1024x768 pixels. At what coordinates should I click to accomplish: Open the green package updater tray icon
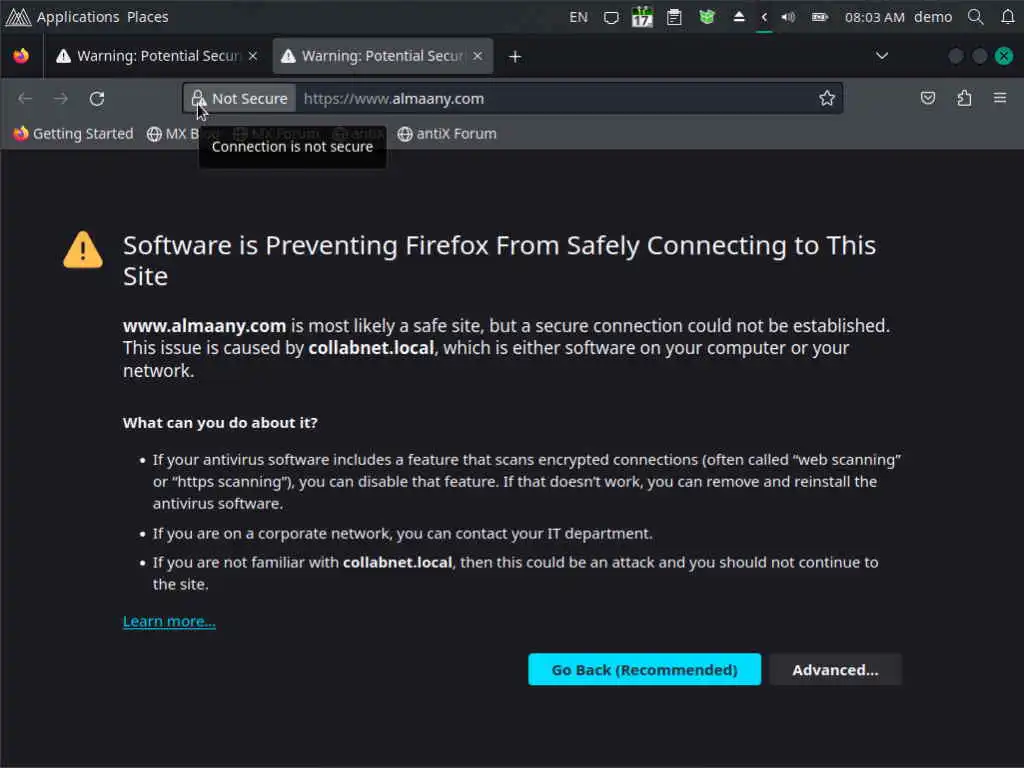click(x=707, y=17)
